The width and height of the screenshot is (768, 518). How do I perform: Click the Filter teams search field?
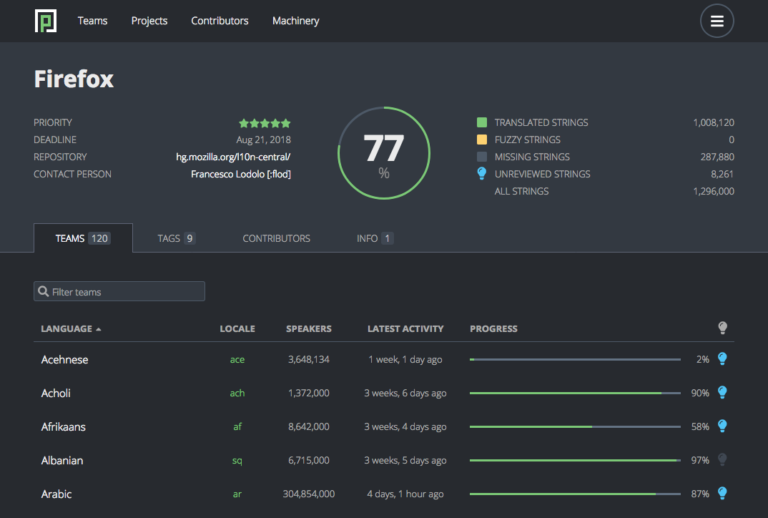(120, 292)
